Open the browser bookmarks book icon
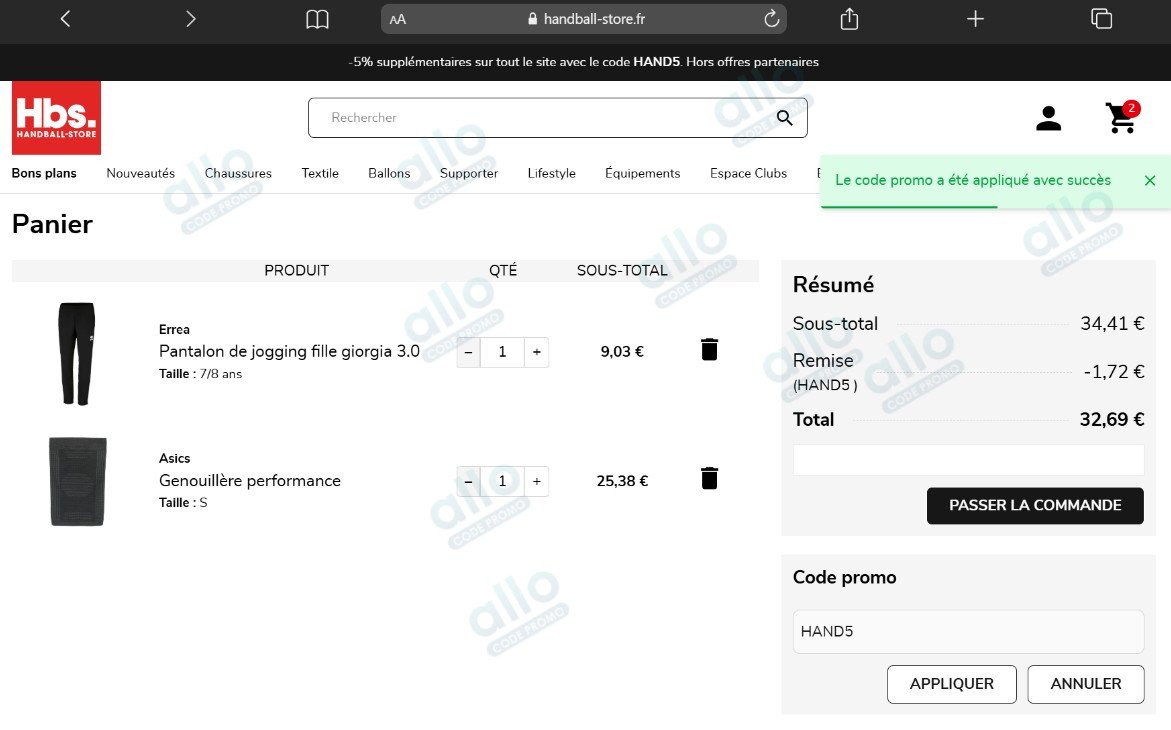This screenshot has height=730, width=1171. (x=317, y=19)
